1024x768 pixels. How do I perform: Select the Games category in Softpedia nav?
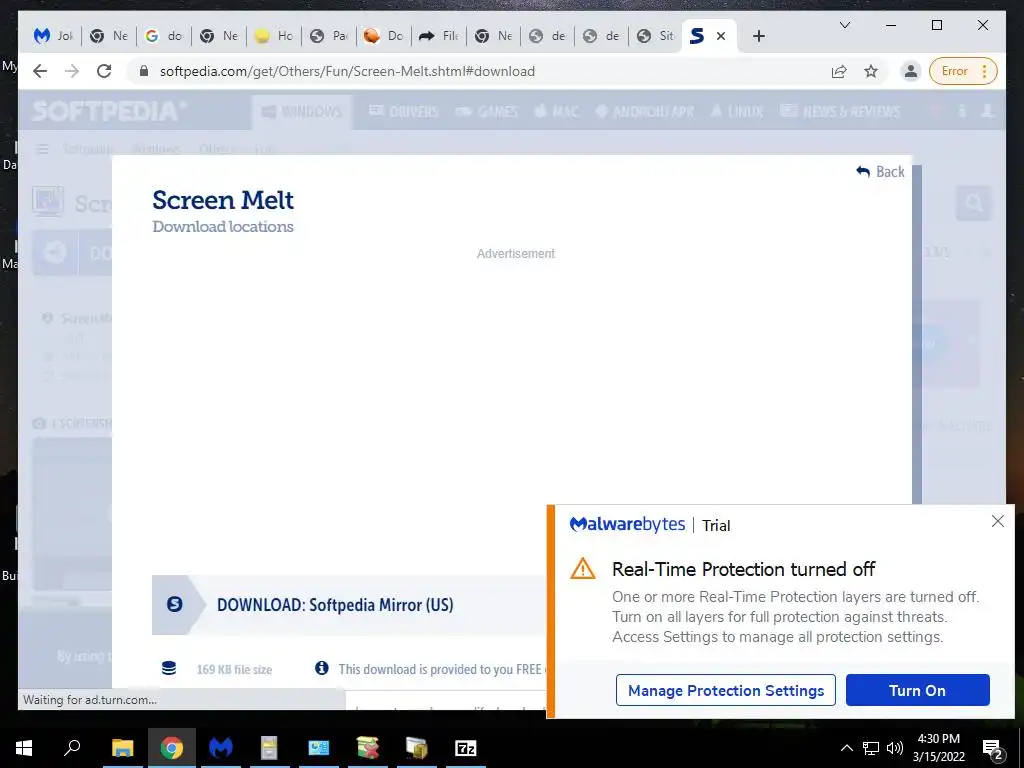[487, 112]
